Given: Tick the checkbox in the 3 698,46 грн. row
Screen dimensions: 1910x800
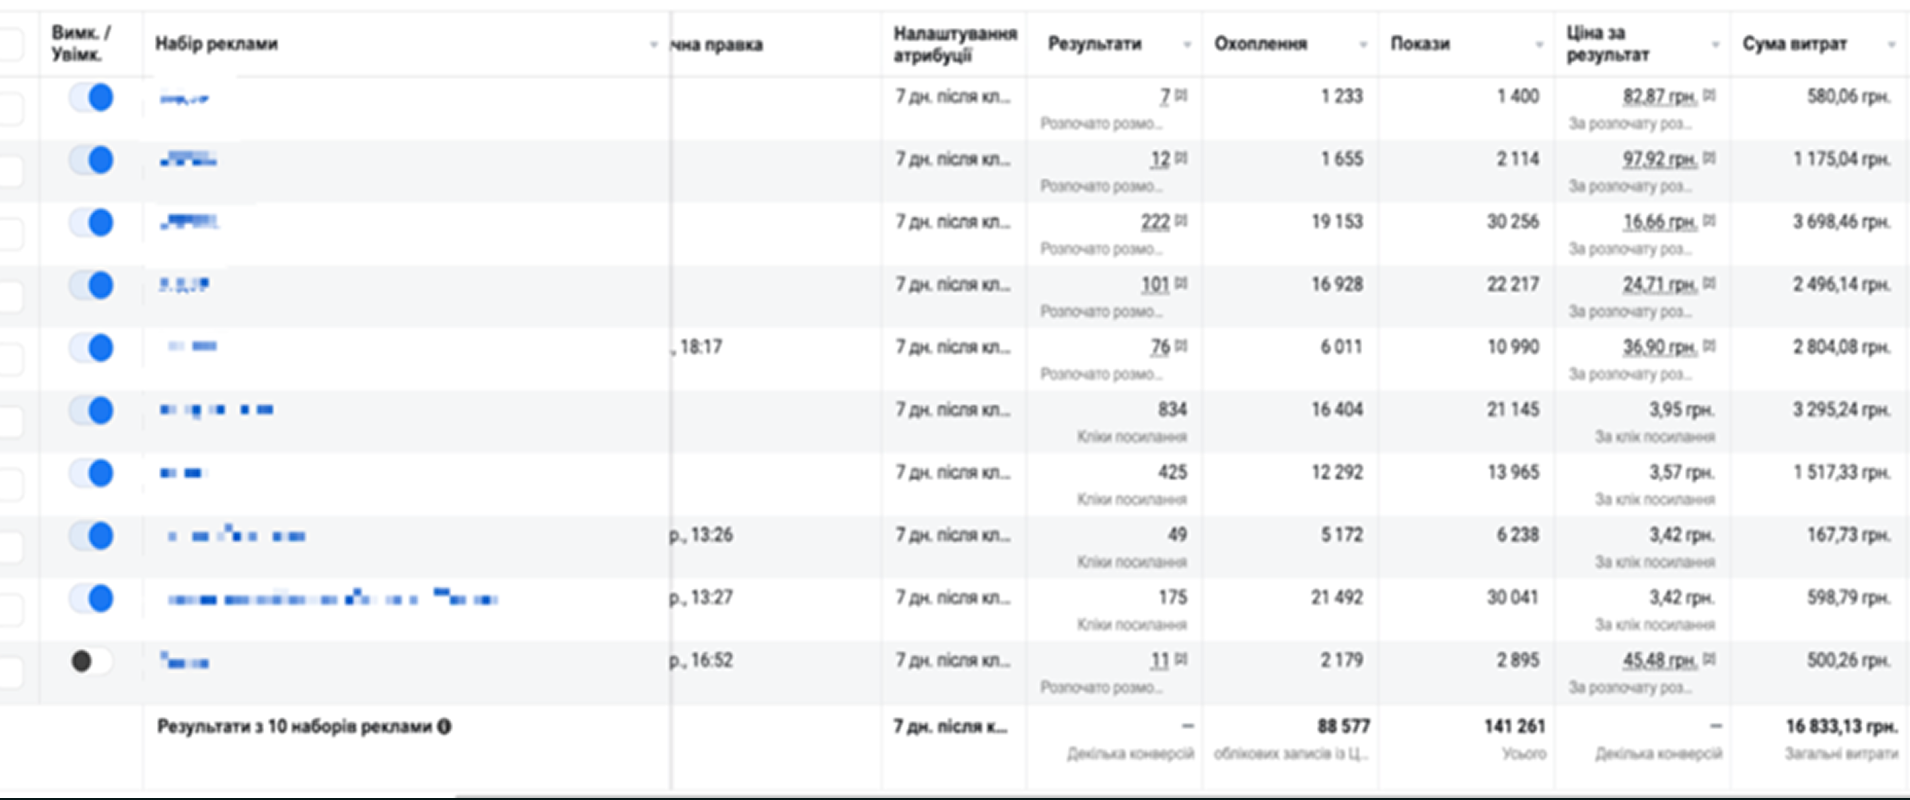Looking at the screenshot, I should (9, 234).
